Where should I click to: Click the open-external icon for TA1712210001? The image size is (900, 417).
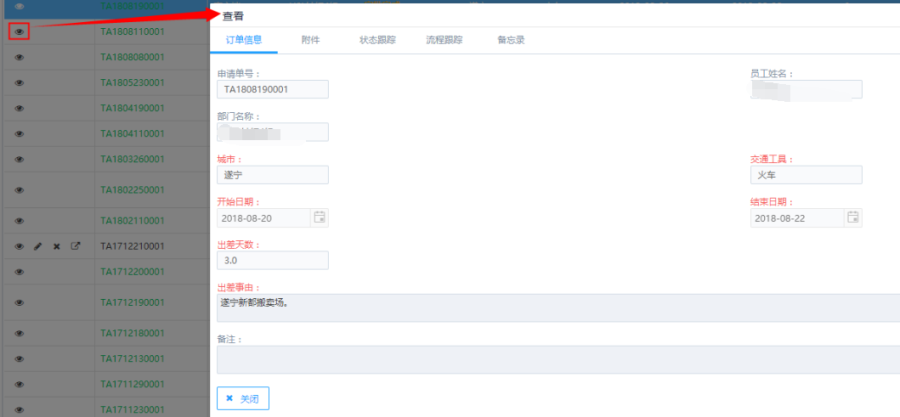pos(75,246)
